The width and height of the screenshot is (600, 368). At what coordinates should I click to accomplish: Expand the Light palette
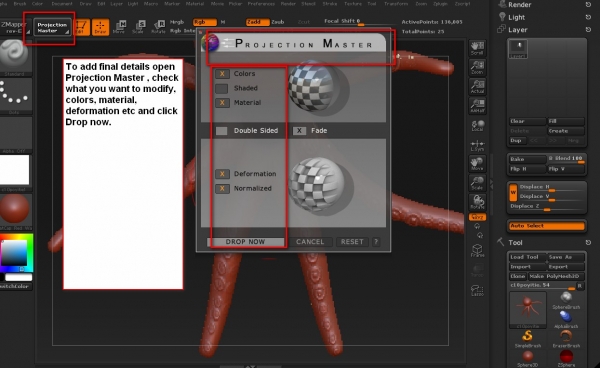point(516,17)
